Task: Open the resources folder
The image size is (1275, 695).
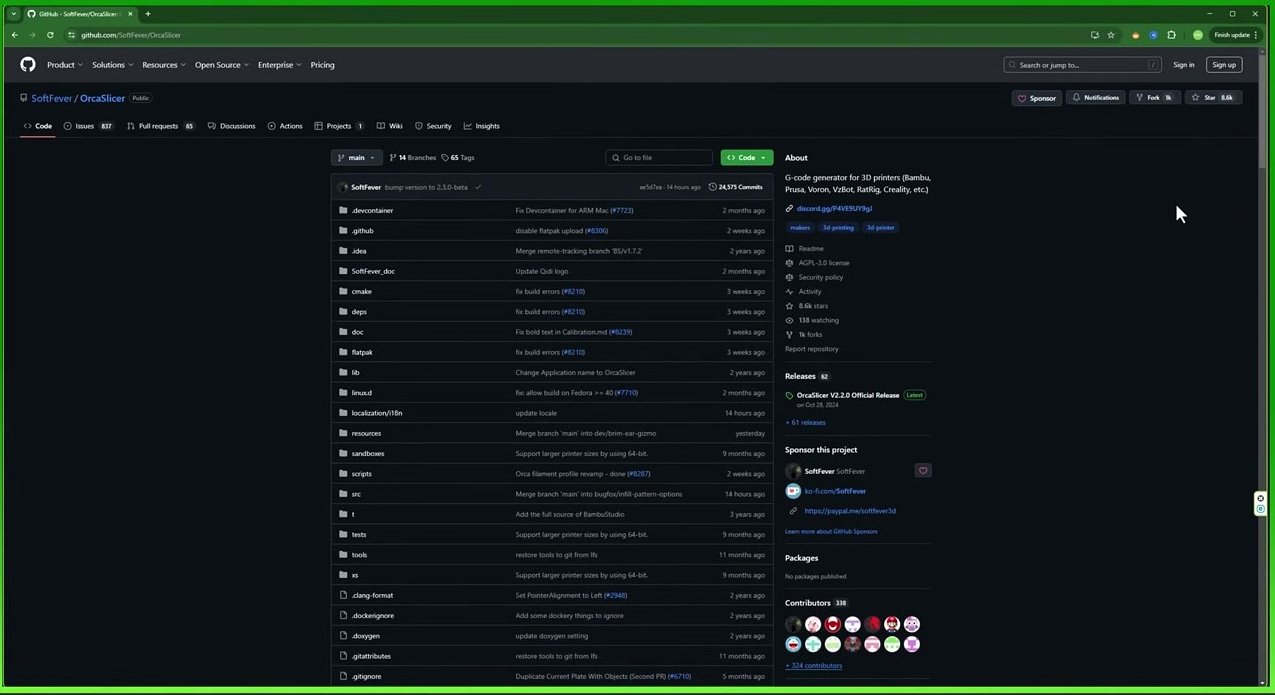Action: pos(366,433)
